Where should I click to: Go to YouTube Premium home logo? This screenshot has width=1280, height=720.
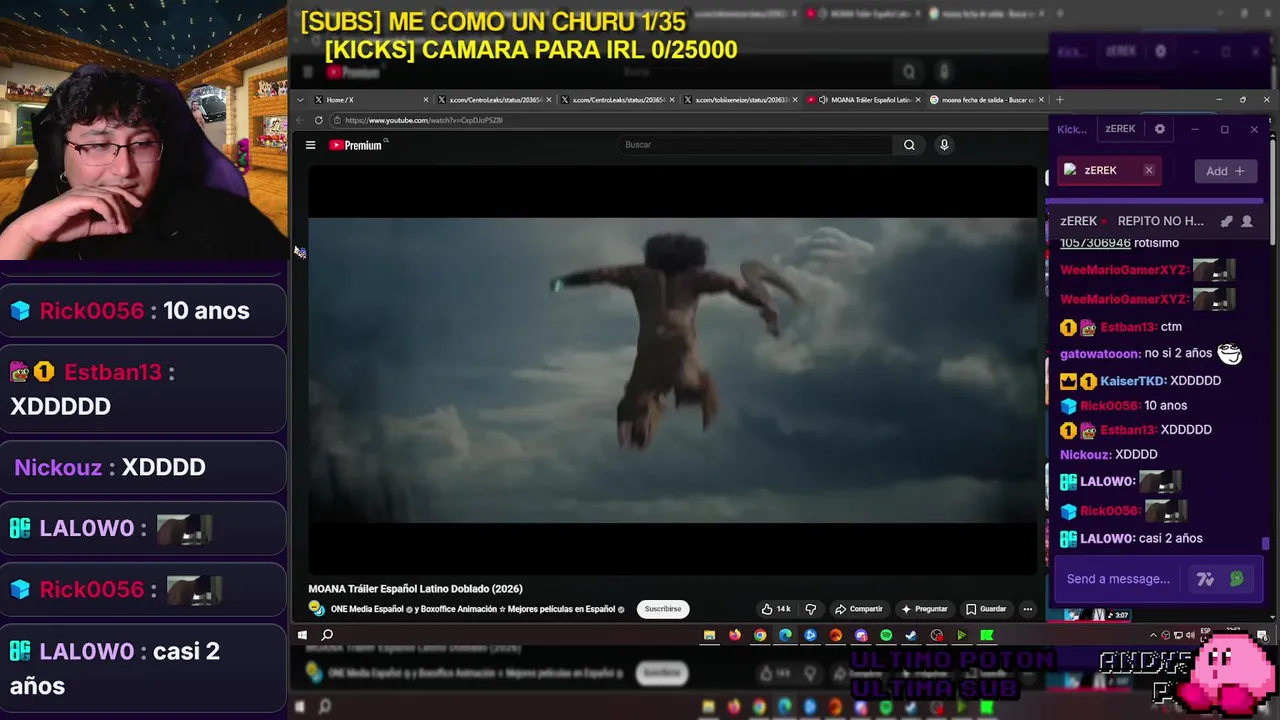click(356, 145)
